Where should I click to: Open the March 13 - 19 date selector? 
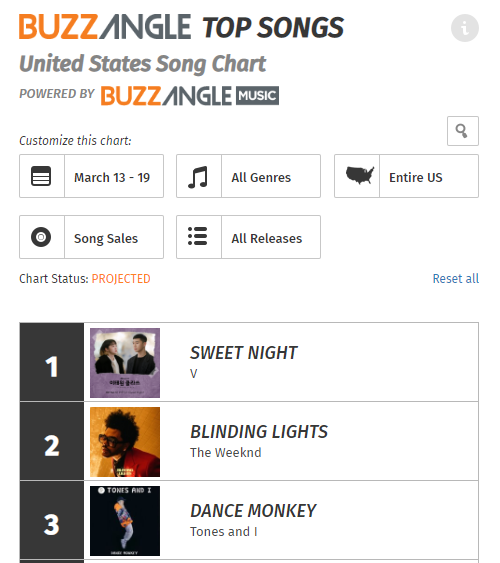coord(92,176)
